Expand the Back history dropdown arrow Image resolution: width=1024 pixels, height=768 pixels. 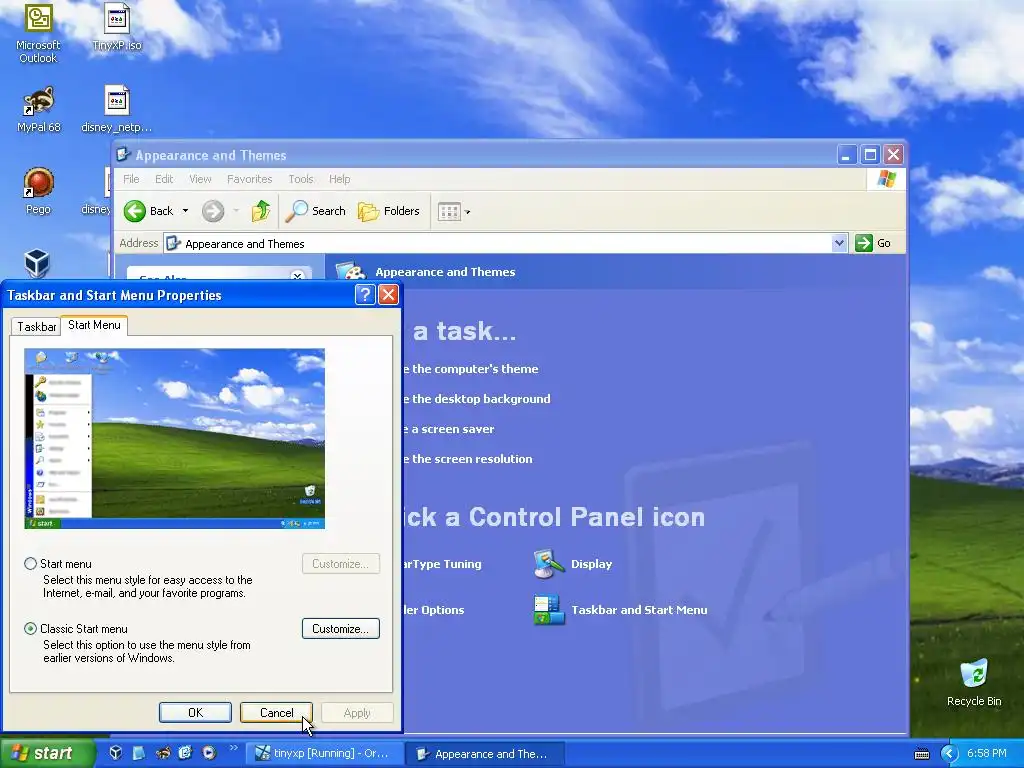pyautogui.click(x=185, y=211)
